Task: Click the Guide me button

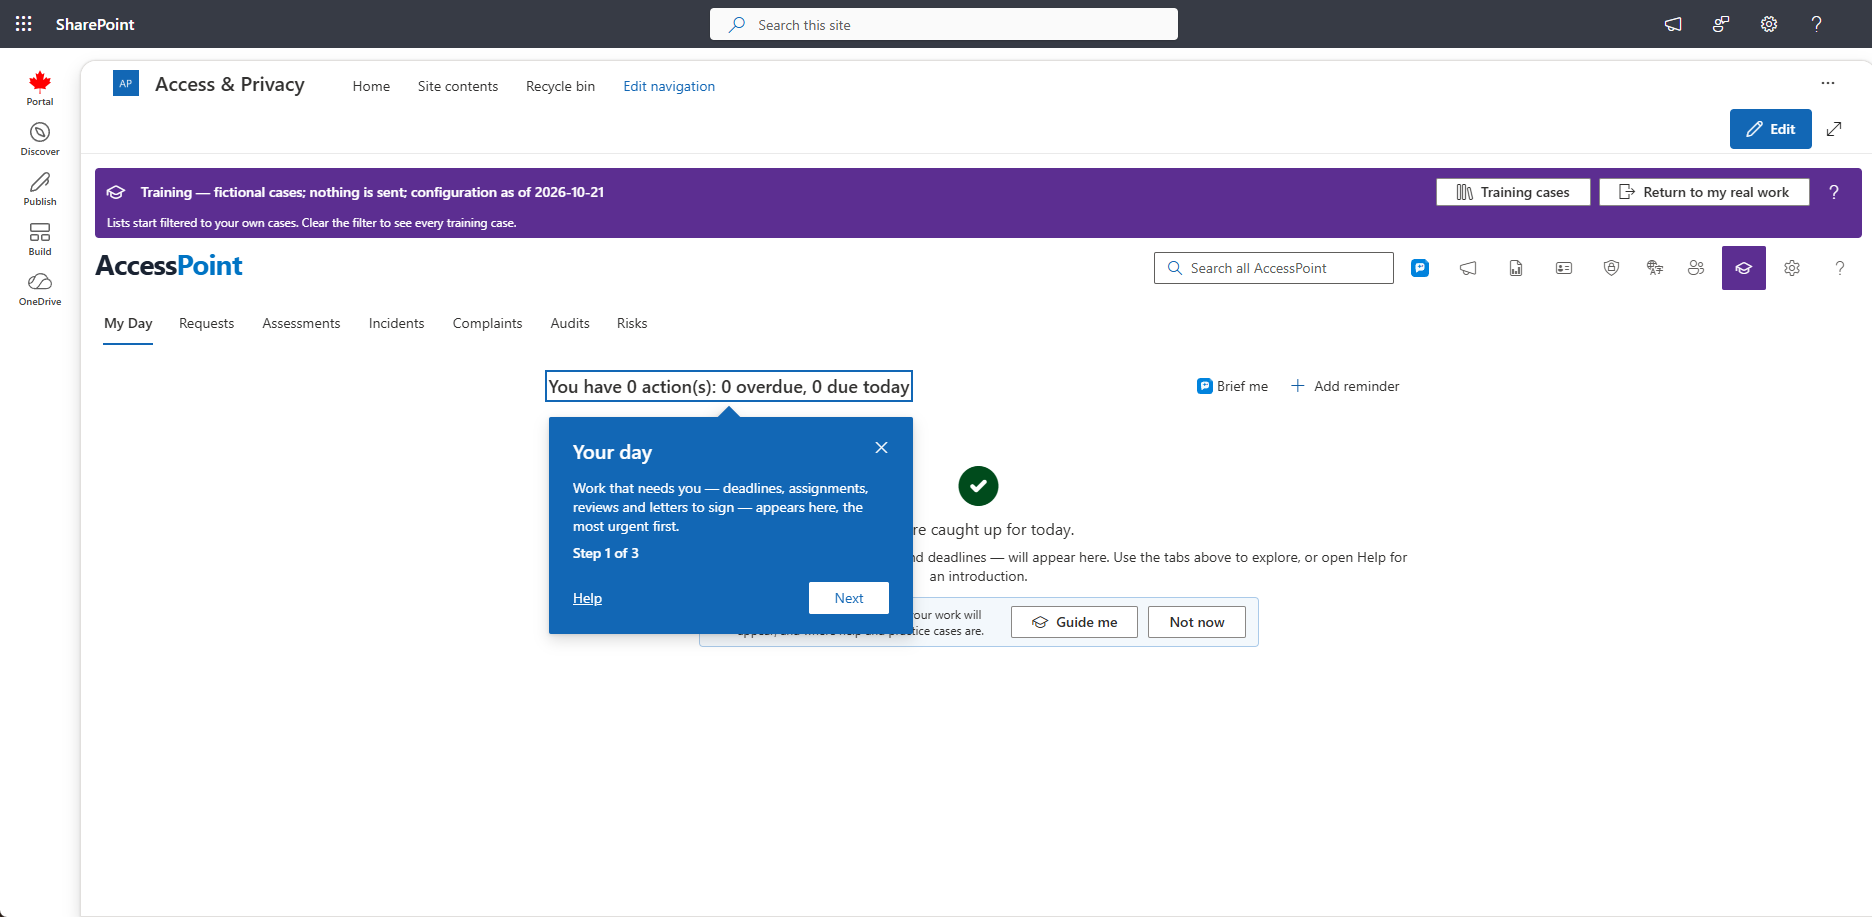Action: click(1074, 622)
